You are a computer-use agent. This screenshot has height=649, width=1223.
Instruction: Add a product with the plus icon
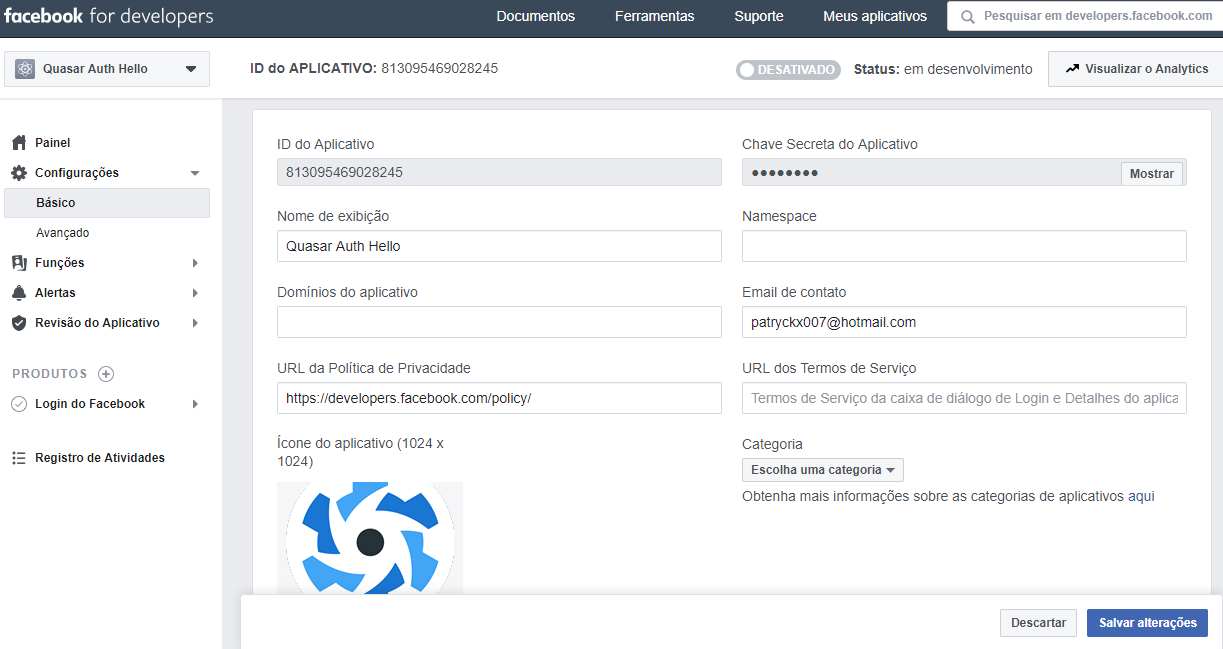point(106,374)
